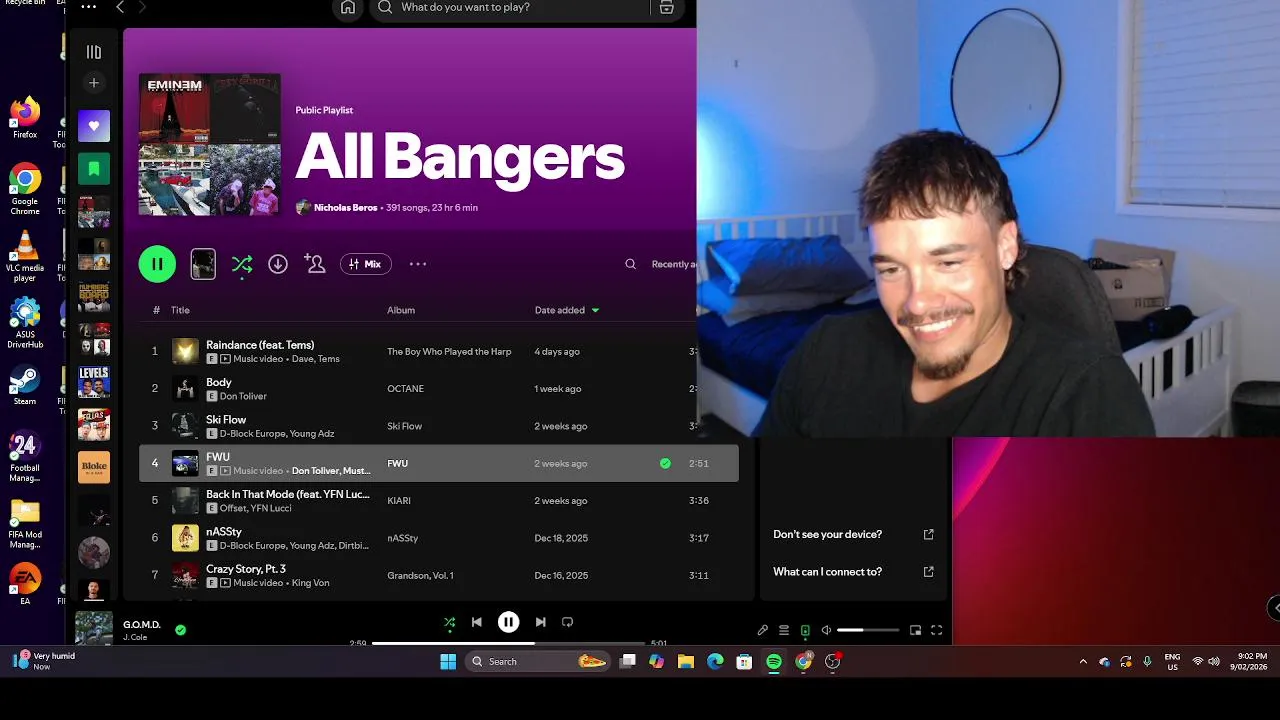Open the All Bangers playlist cover image
The height and width of the screenshot is (720, 1280).
(210, 144)
